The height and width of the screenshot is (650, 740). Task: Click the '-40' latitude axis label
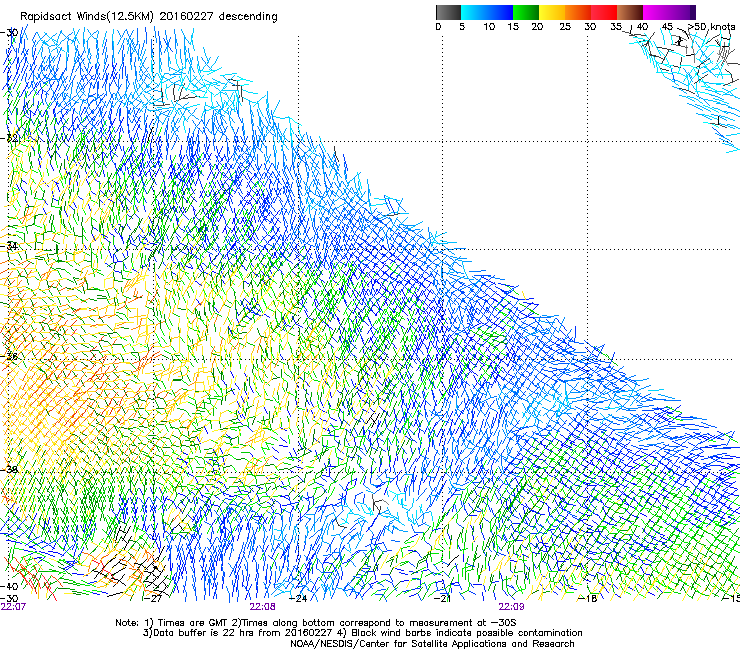coord(9,586)
